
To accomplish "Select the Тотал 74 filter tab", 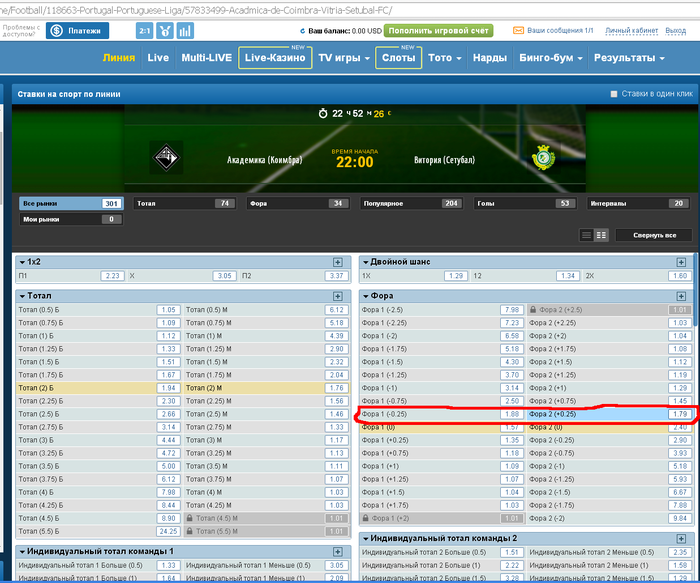I will (x=185, y=204).
